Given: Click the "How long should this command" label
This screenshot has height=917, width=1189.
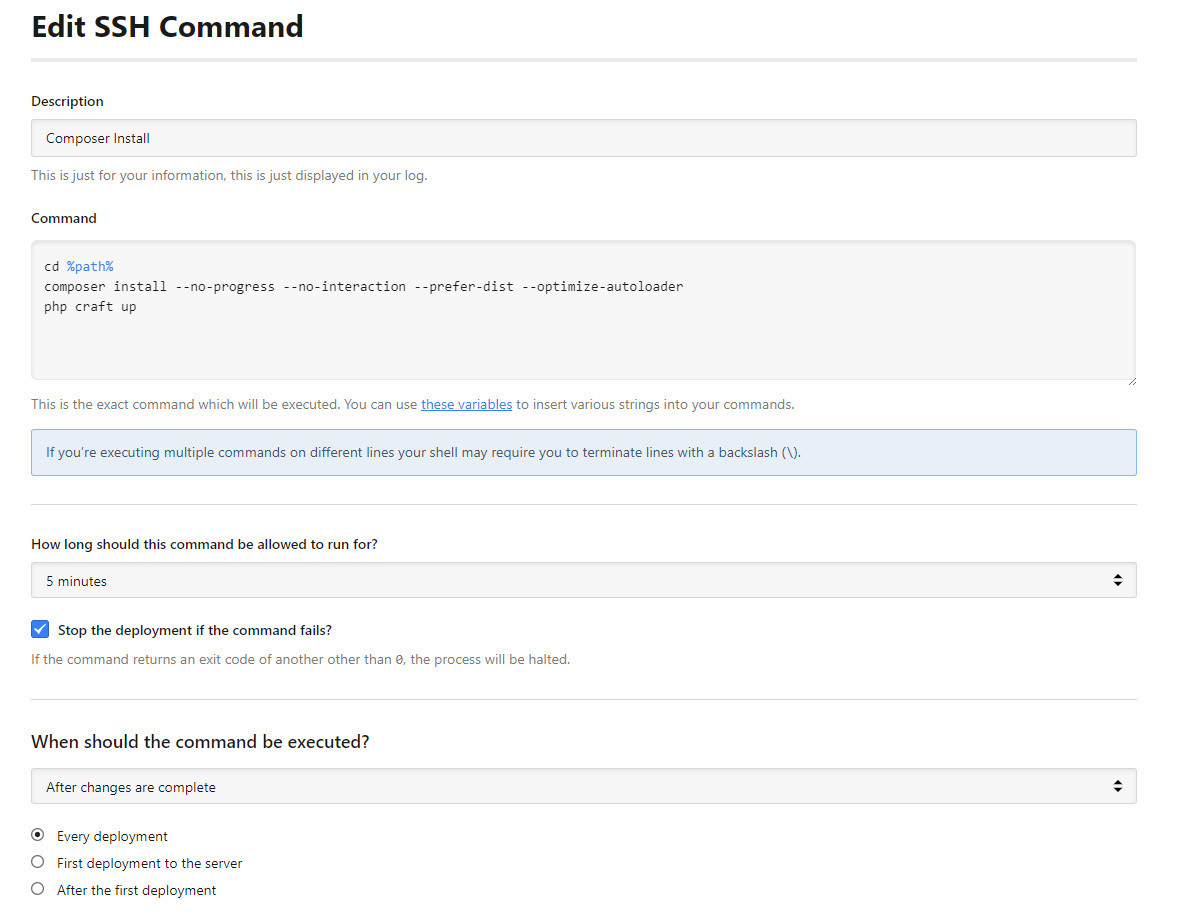Looking at the screenshot, I should 204,545.
